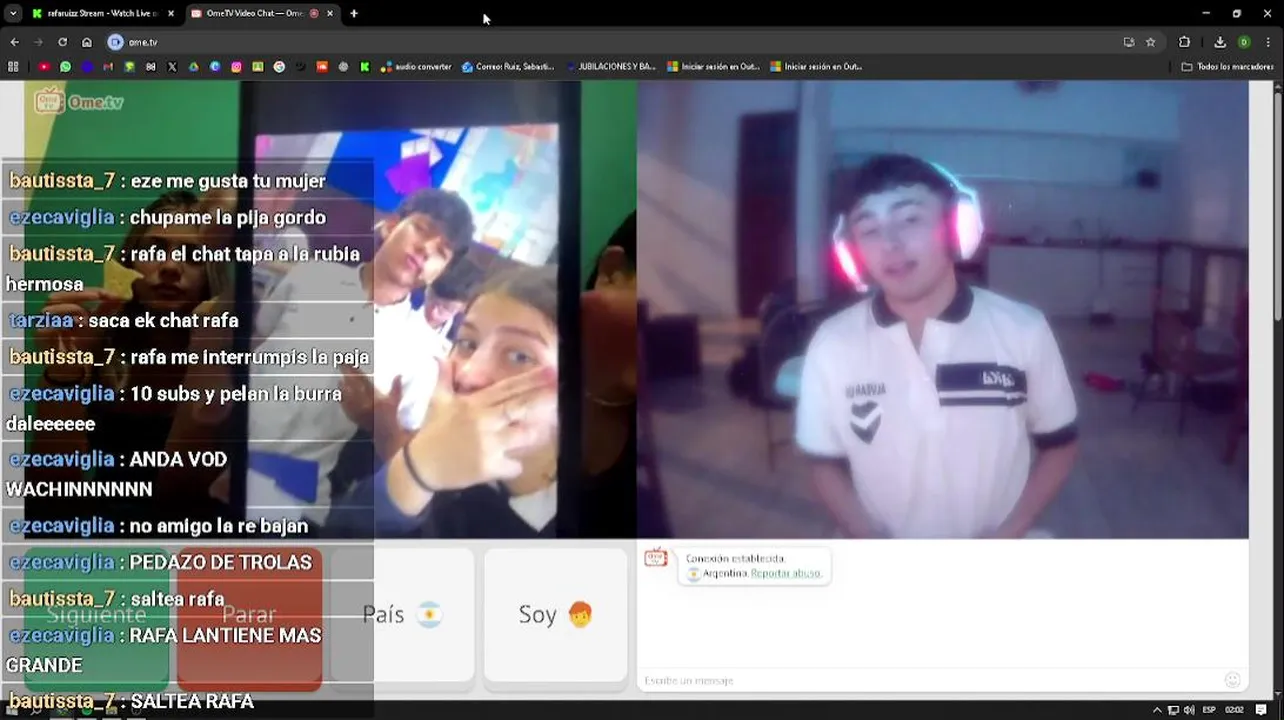The height and width of the screenshot is (720, 1284).
Task: Open the YouTube bookmark
Action: point(44,67)
